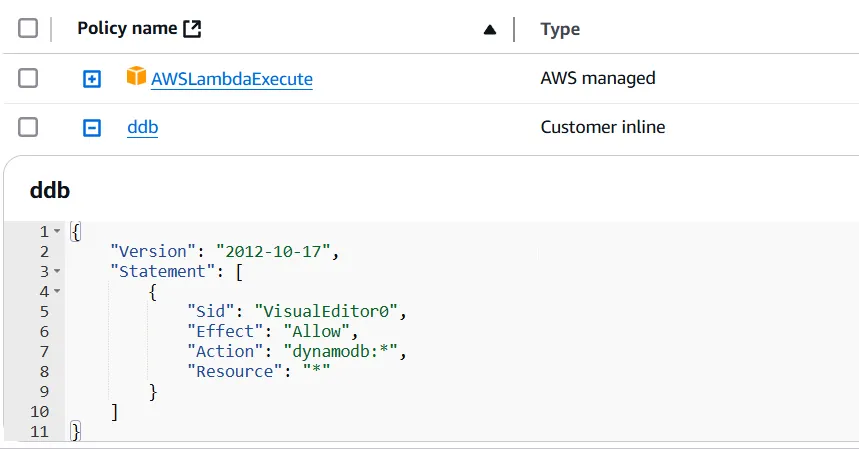Click line number 11 in the editor gutter
Viewport: 859px width, 449px height.
pyautogui.click(x=40, y=431)
